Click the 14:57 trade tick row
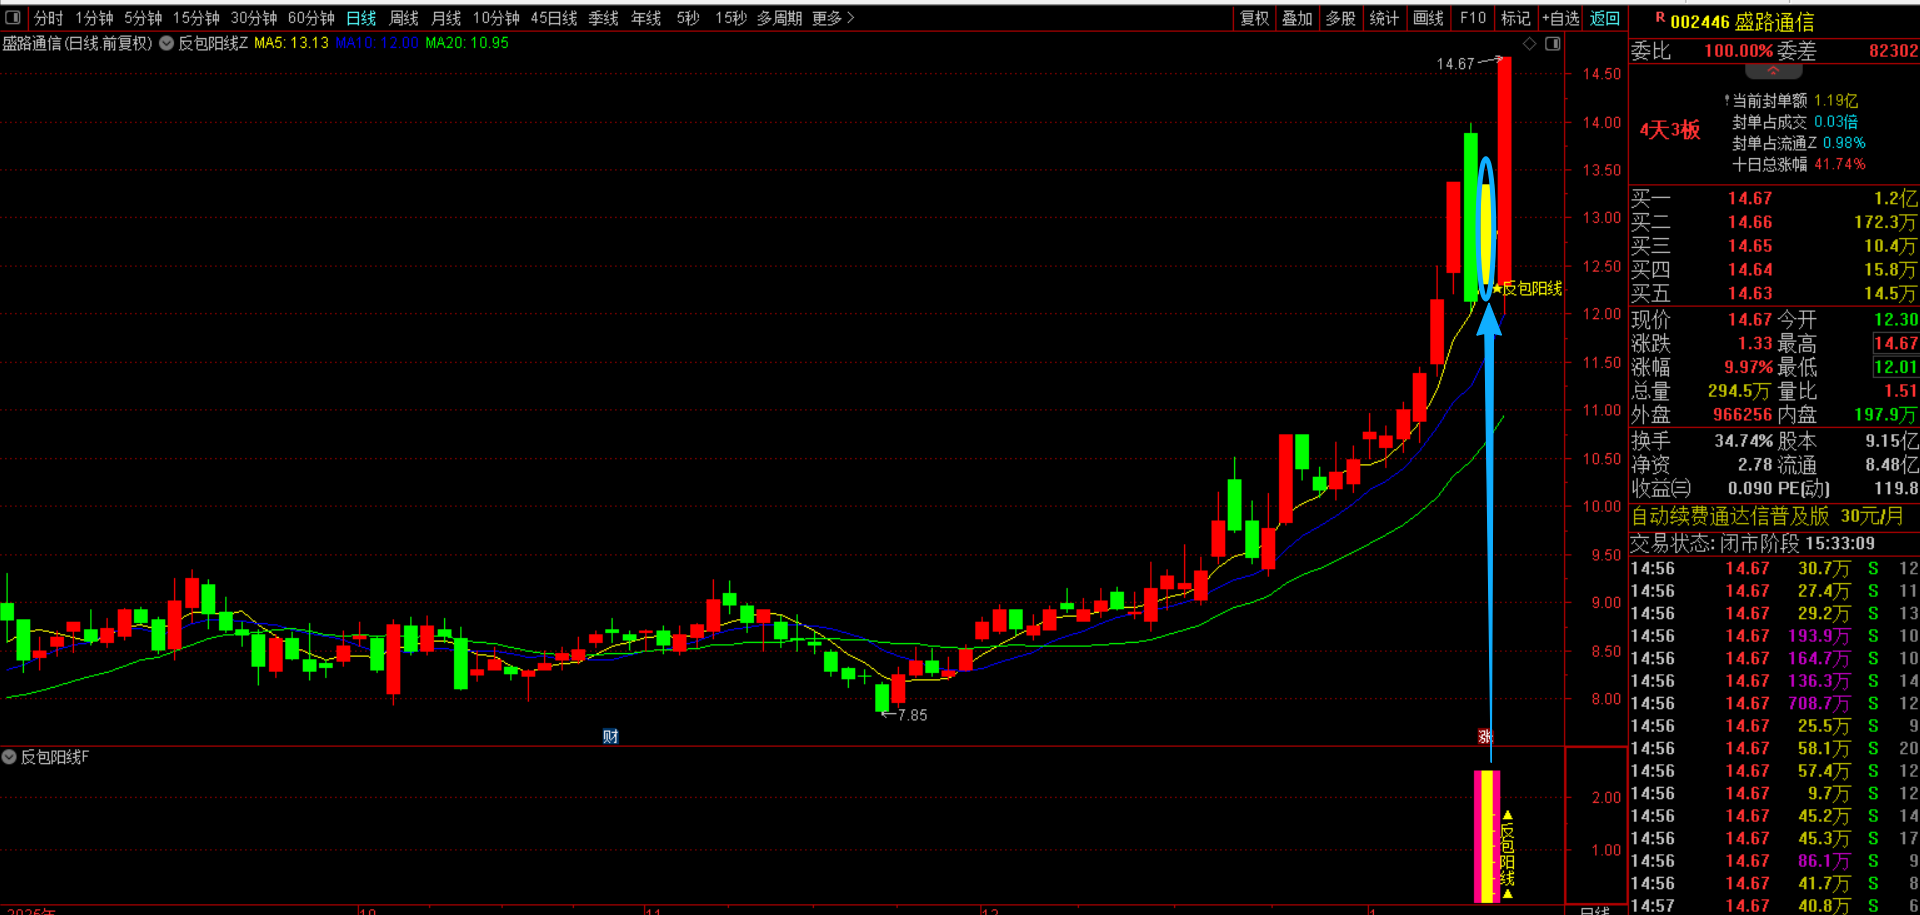 1774,905
